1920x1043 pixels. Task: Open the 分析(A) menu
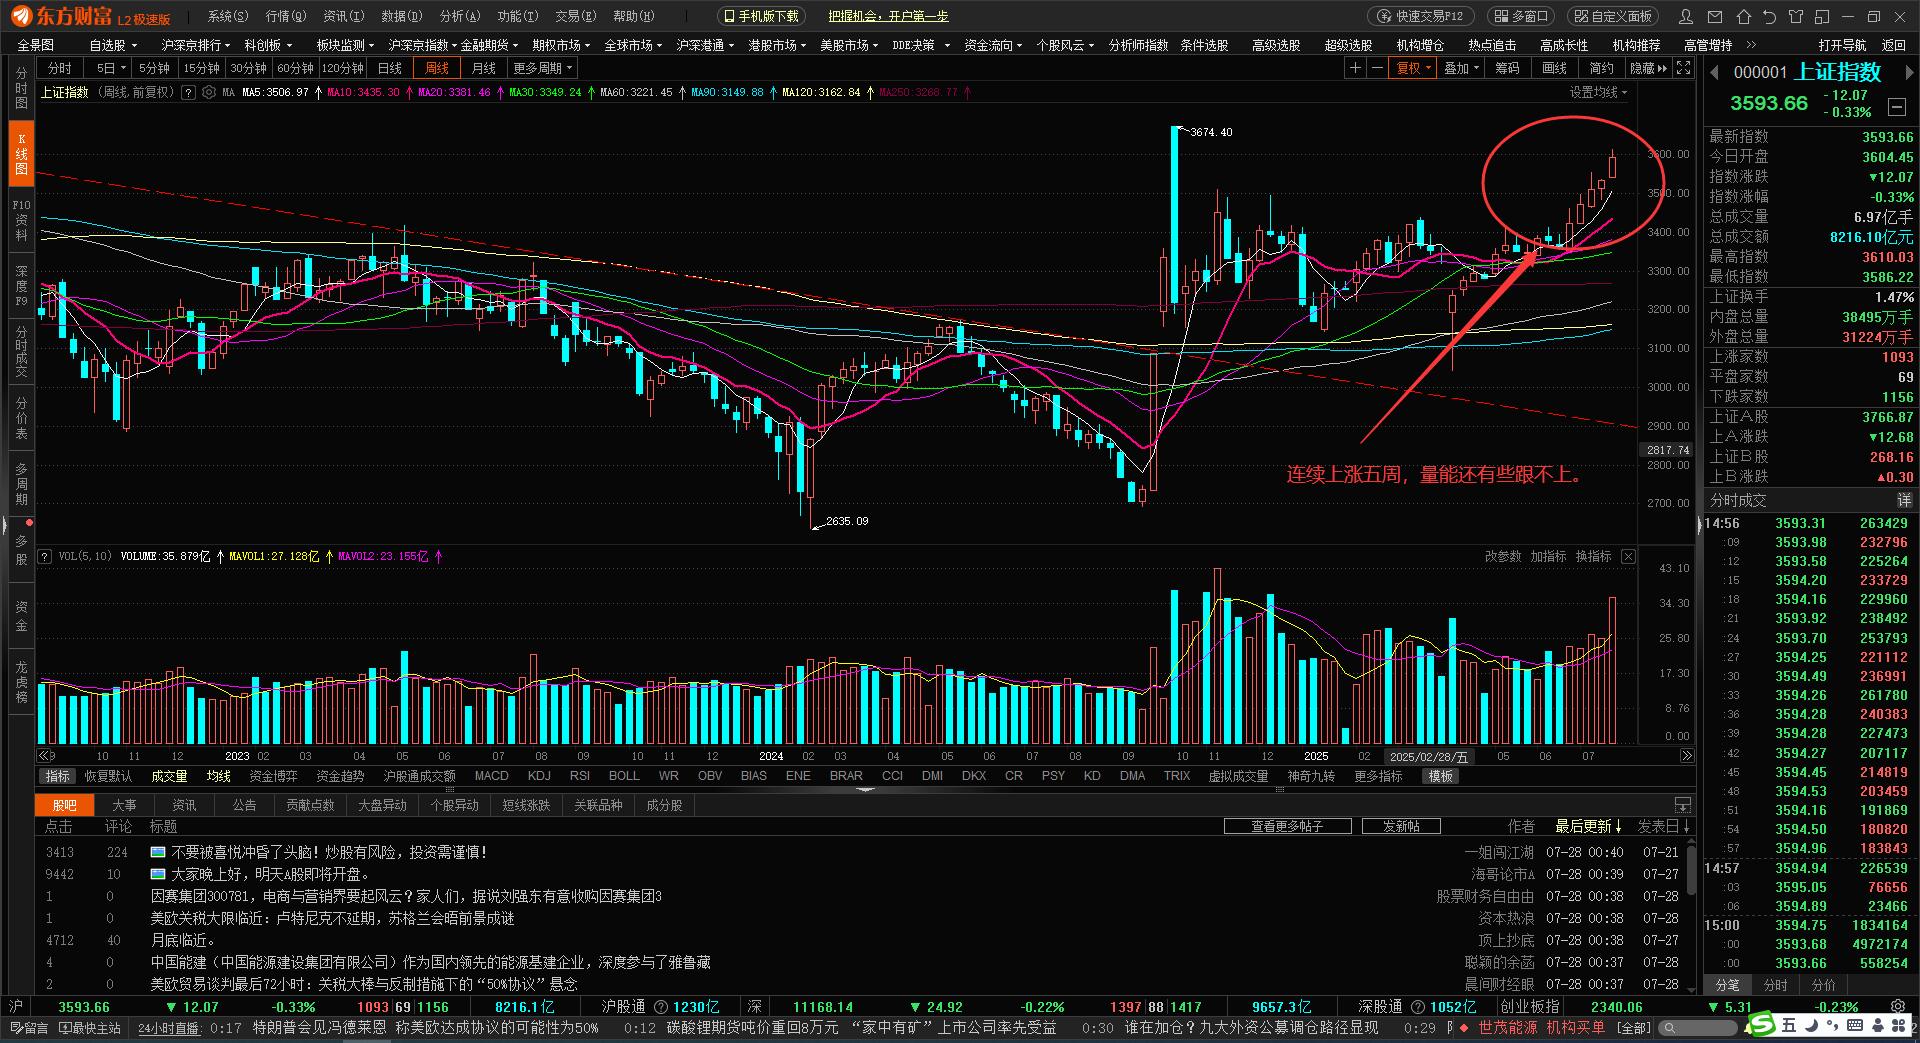click(x=460, y=16)
